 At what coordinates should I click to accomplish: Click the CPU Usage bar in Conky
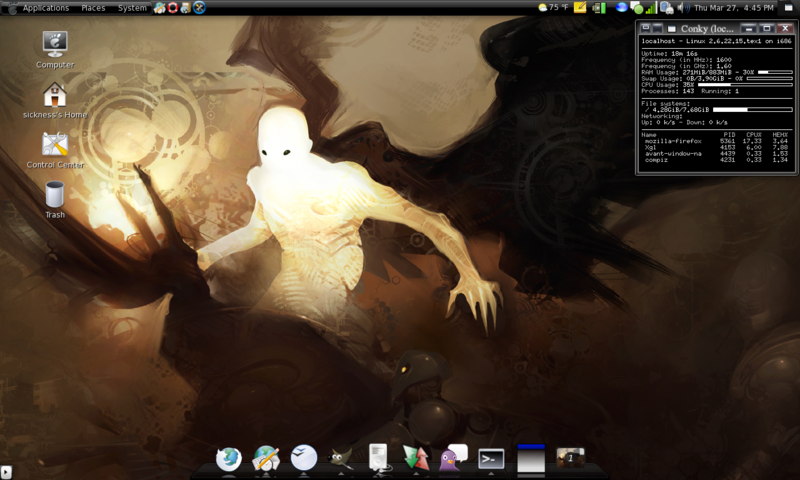point(745,85)
